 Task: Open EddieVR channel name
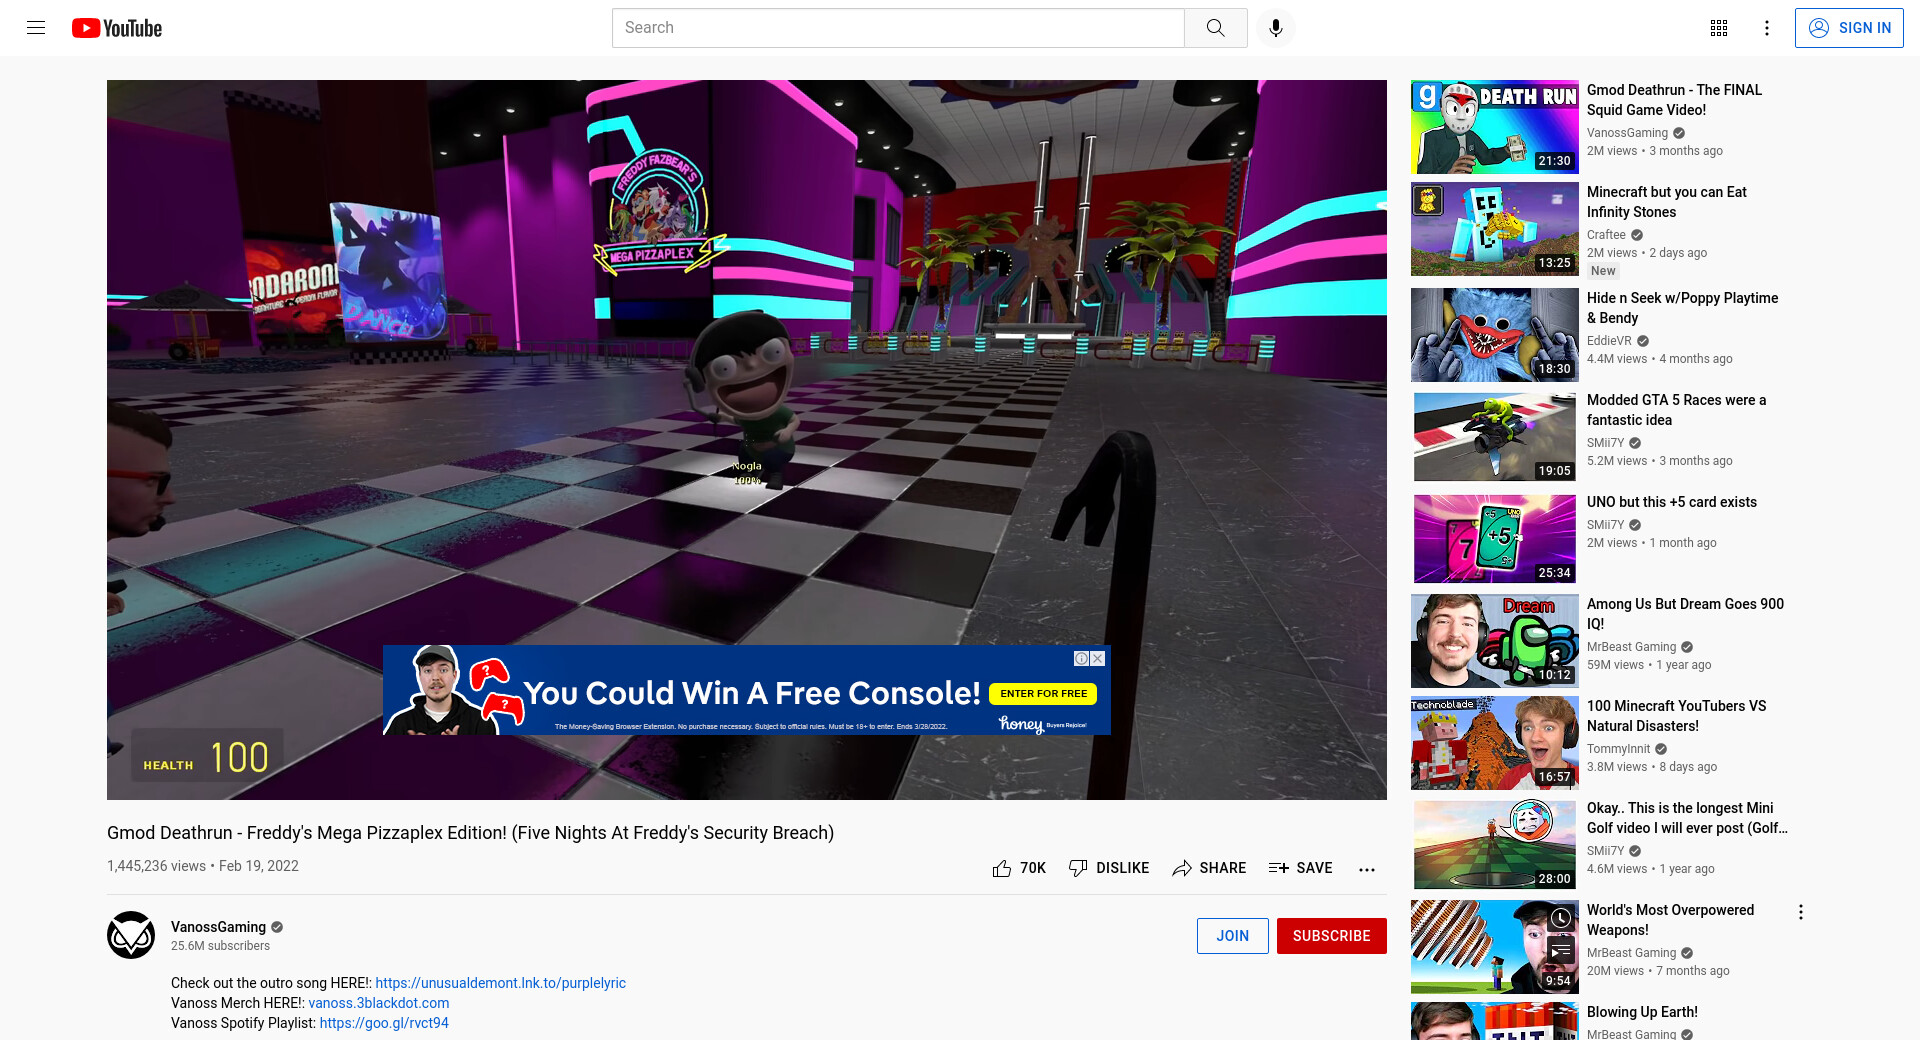tap(1609, 341)
